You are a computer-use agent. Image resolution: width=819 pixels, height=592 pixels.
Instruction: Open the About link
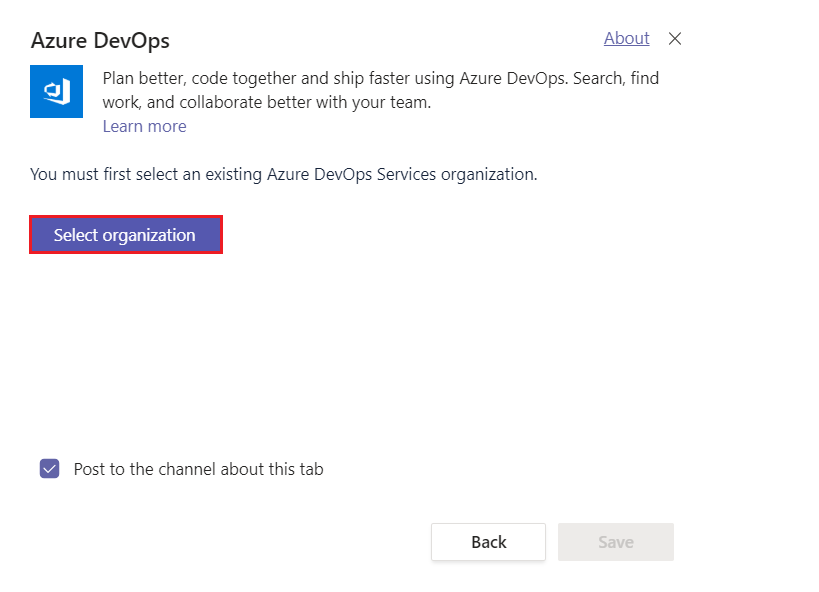[x=626, y=38]
